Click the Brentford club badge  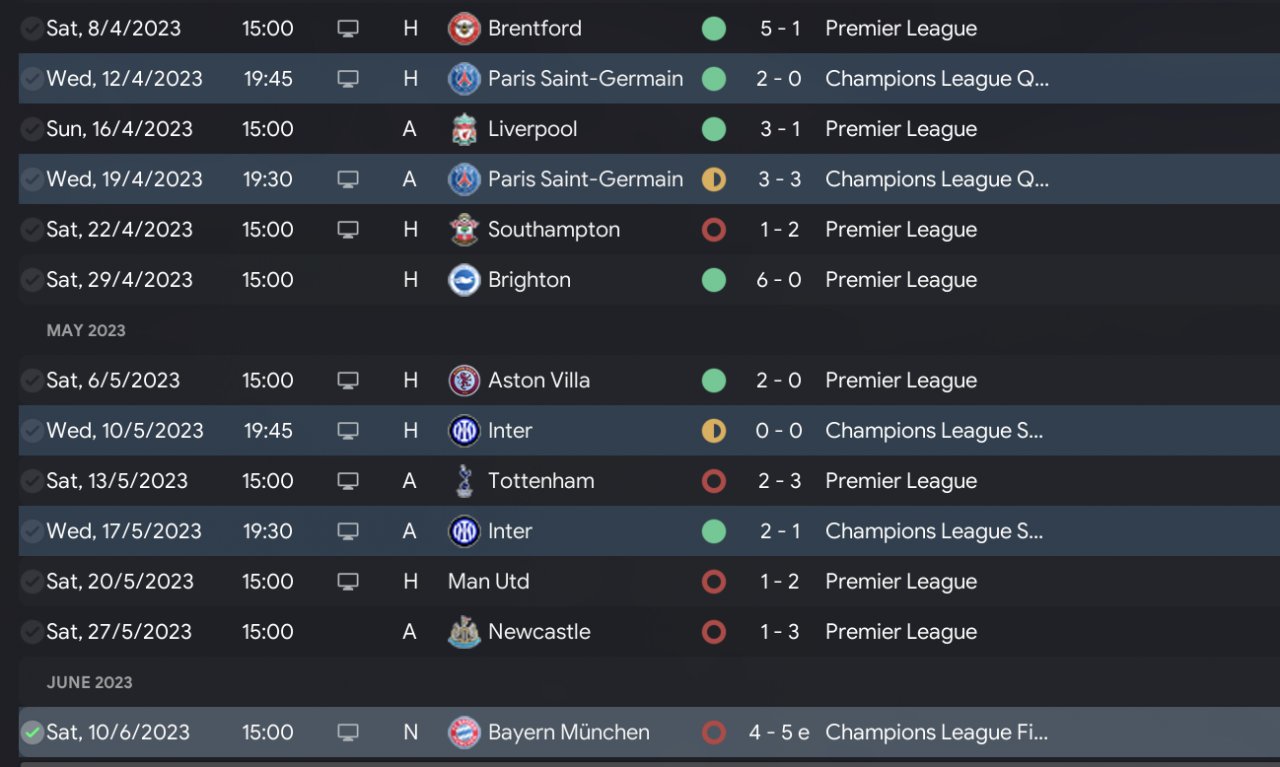point(464,28)
